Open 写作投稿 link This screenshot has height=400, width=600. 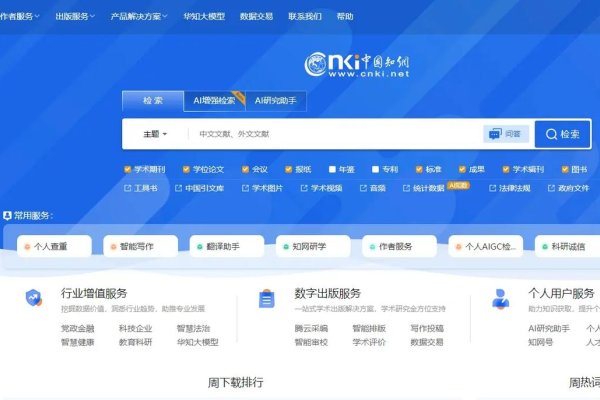(x=427, y=328)
